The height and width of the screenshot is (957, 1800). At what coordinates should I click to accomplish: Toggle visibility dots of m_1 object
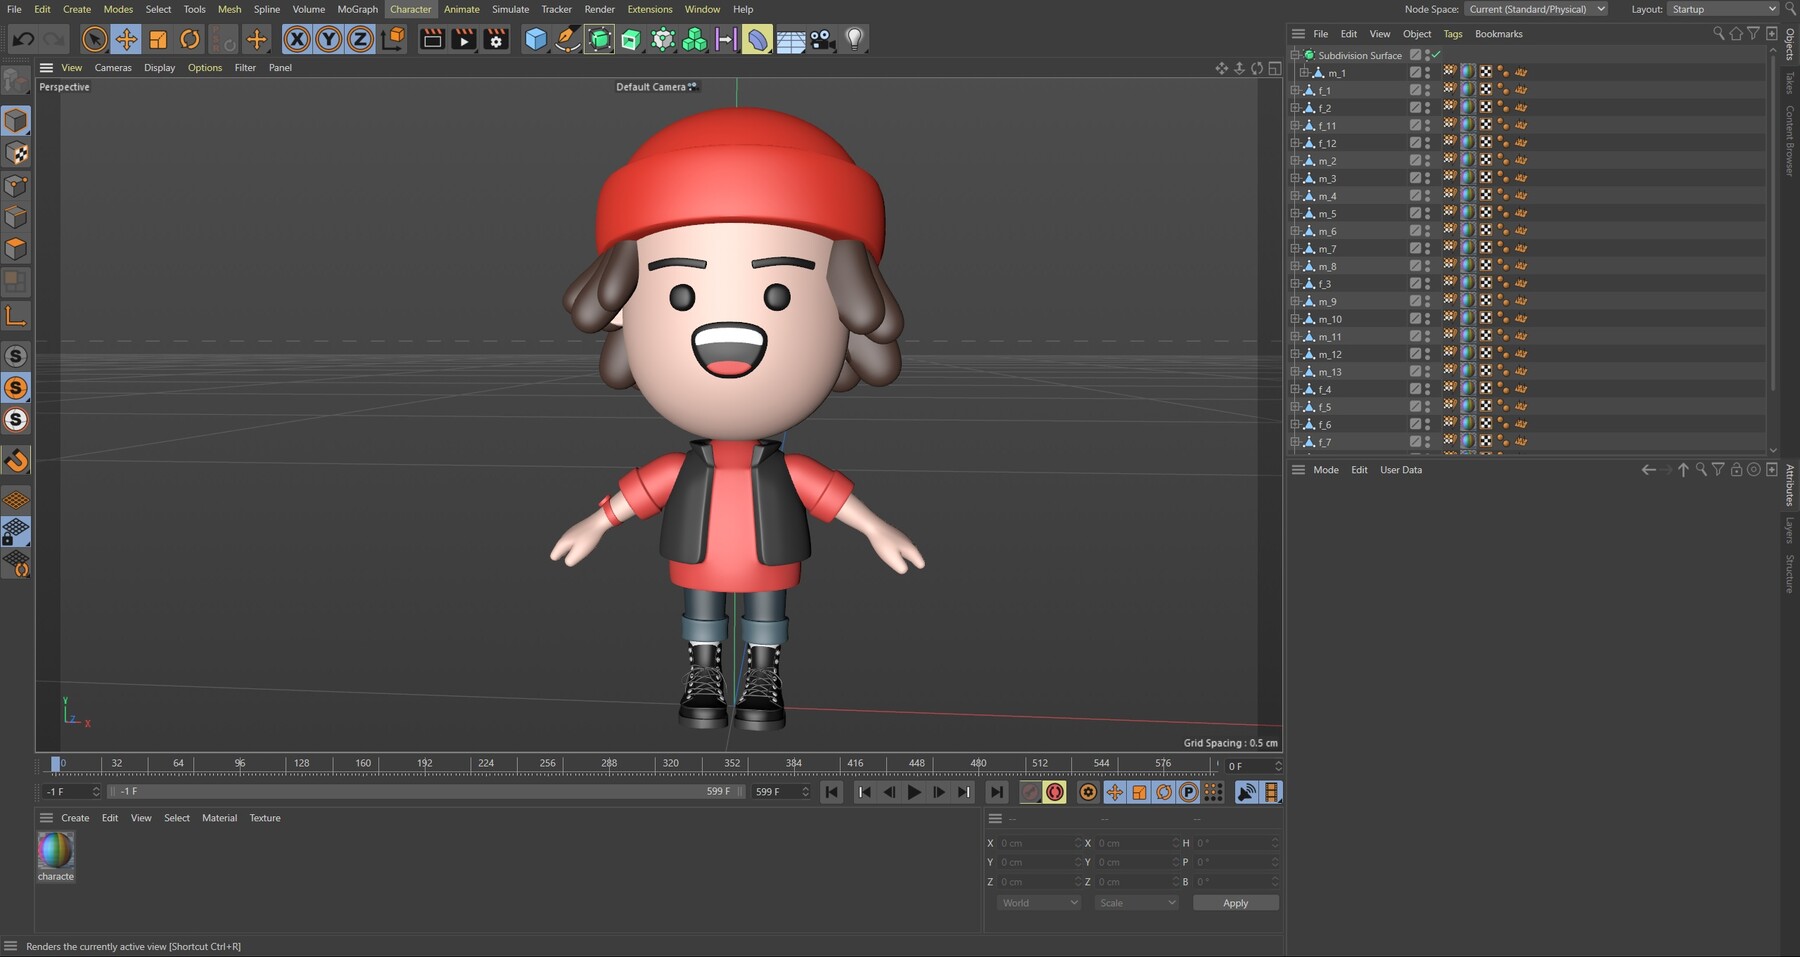(x=1428, y=73)
